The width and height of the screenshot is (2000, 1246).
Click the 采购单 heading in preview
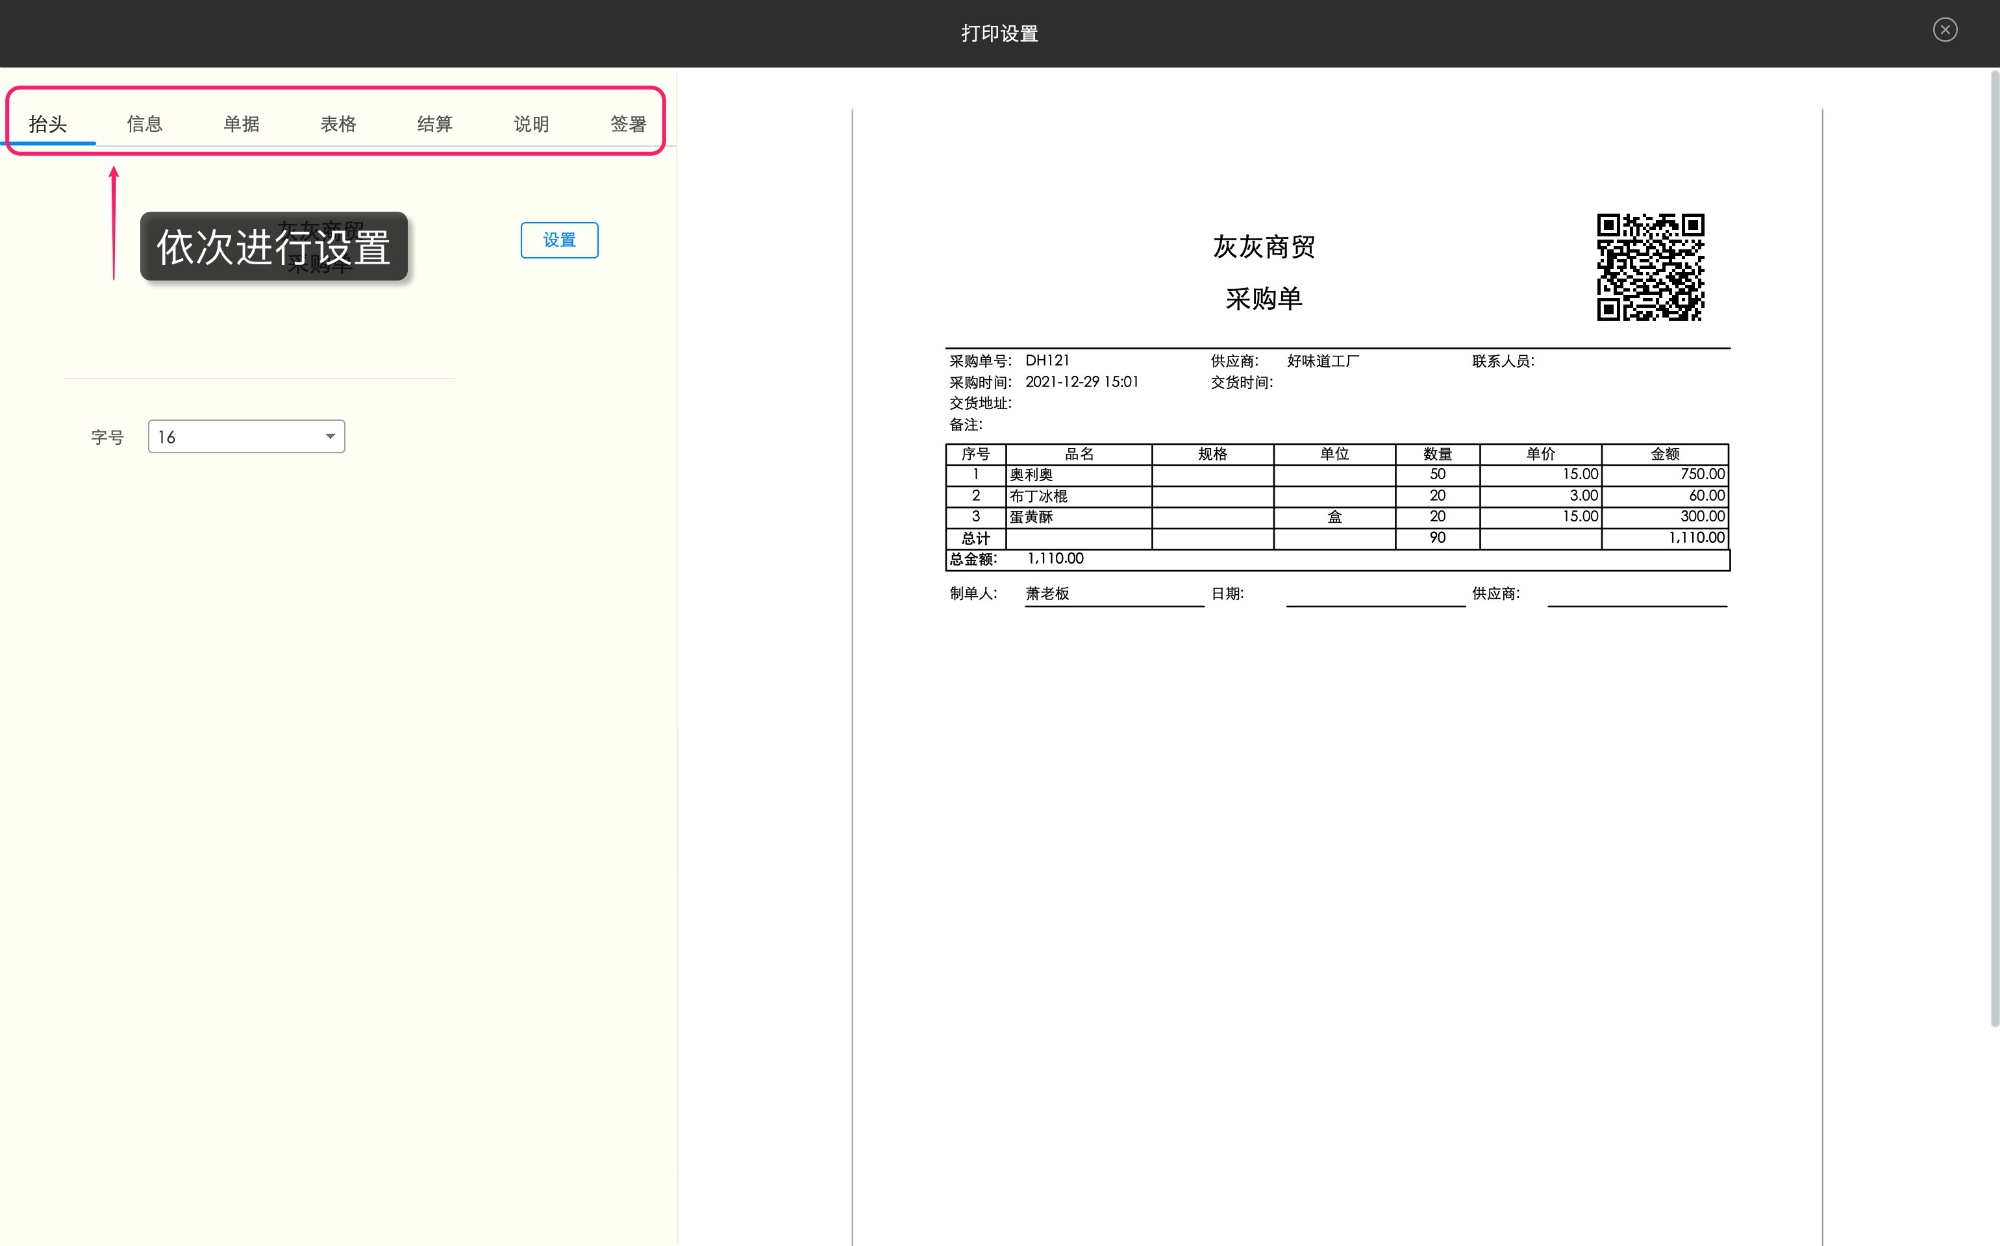click(1264, 299)
